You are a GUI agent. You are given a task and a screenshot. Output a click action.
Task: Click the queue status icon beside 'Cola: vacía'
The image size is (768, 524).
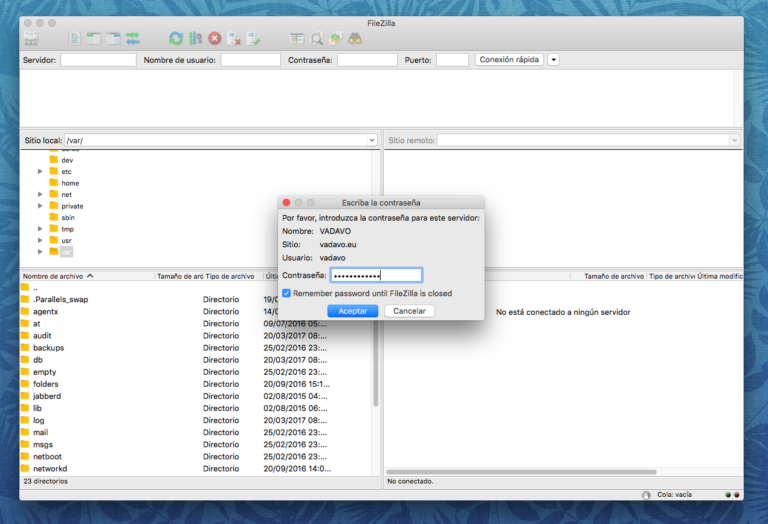[647, 495]
